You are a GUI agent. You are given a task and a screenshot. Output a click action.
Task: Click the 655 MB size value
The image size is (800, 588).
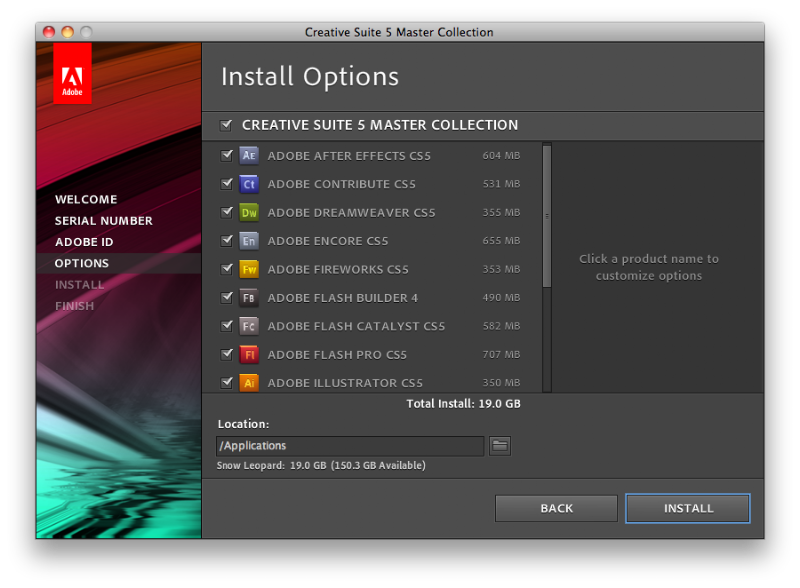tap(501, 240)
